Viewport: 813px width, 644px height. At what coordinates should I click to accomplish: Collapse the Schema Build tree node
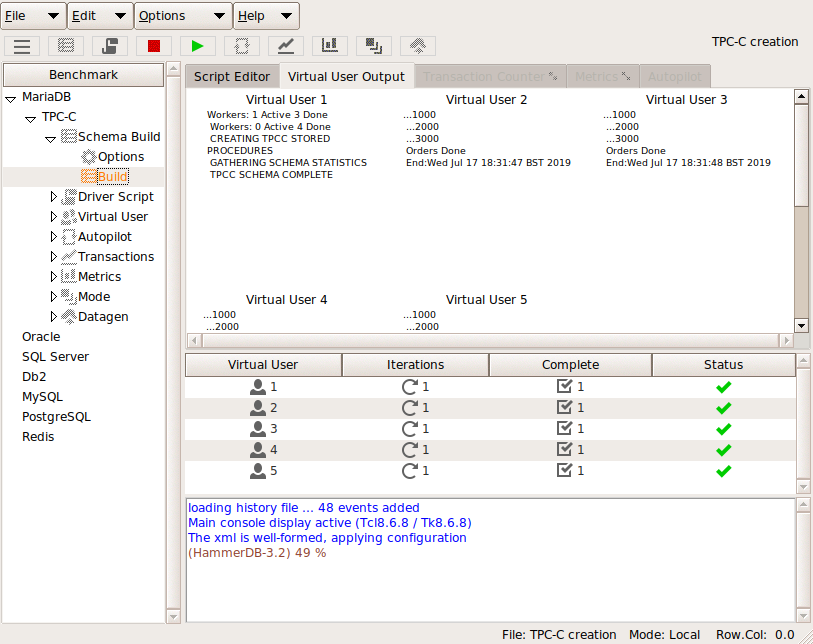(50, 138)
